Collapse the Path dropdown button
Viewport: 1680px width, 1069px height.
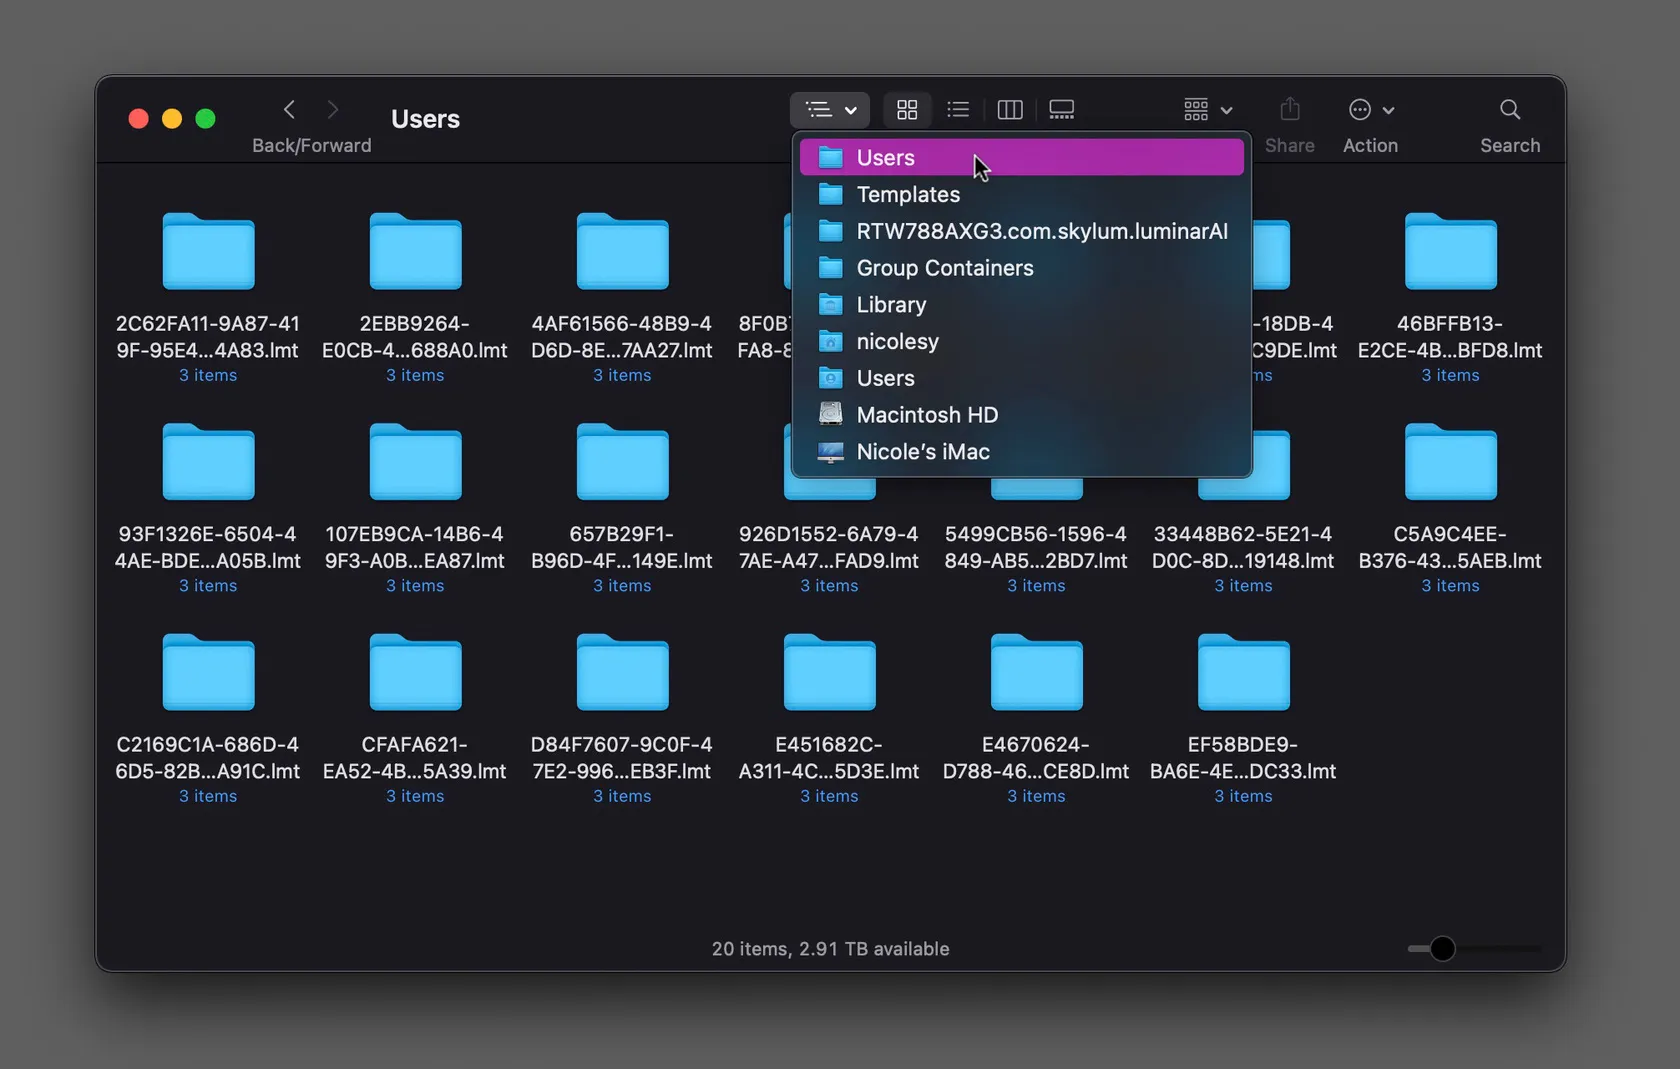pos(830,110)
